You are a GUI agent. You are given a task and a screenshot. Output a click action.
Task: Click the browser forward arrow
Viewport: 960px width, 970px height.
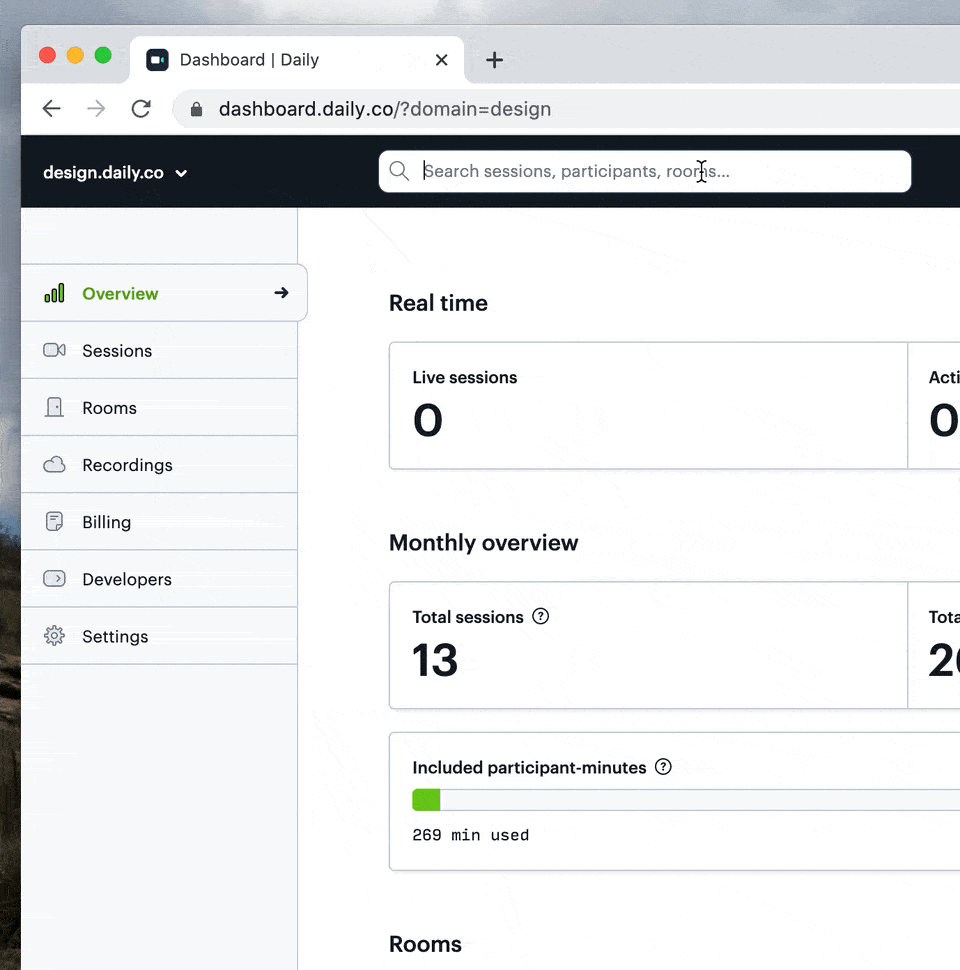point(96,109)
